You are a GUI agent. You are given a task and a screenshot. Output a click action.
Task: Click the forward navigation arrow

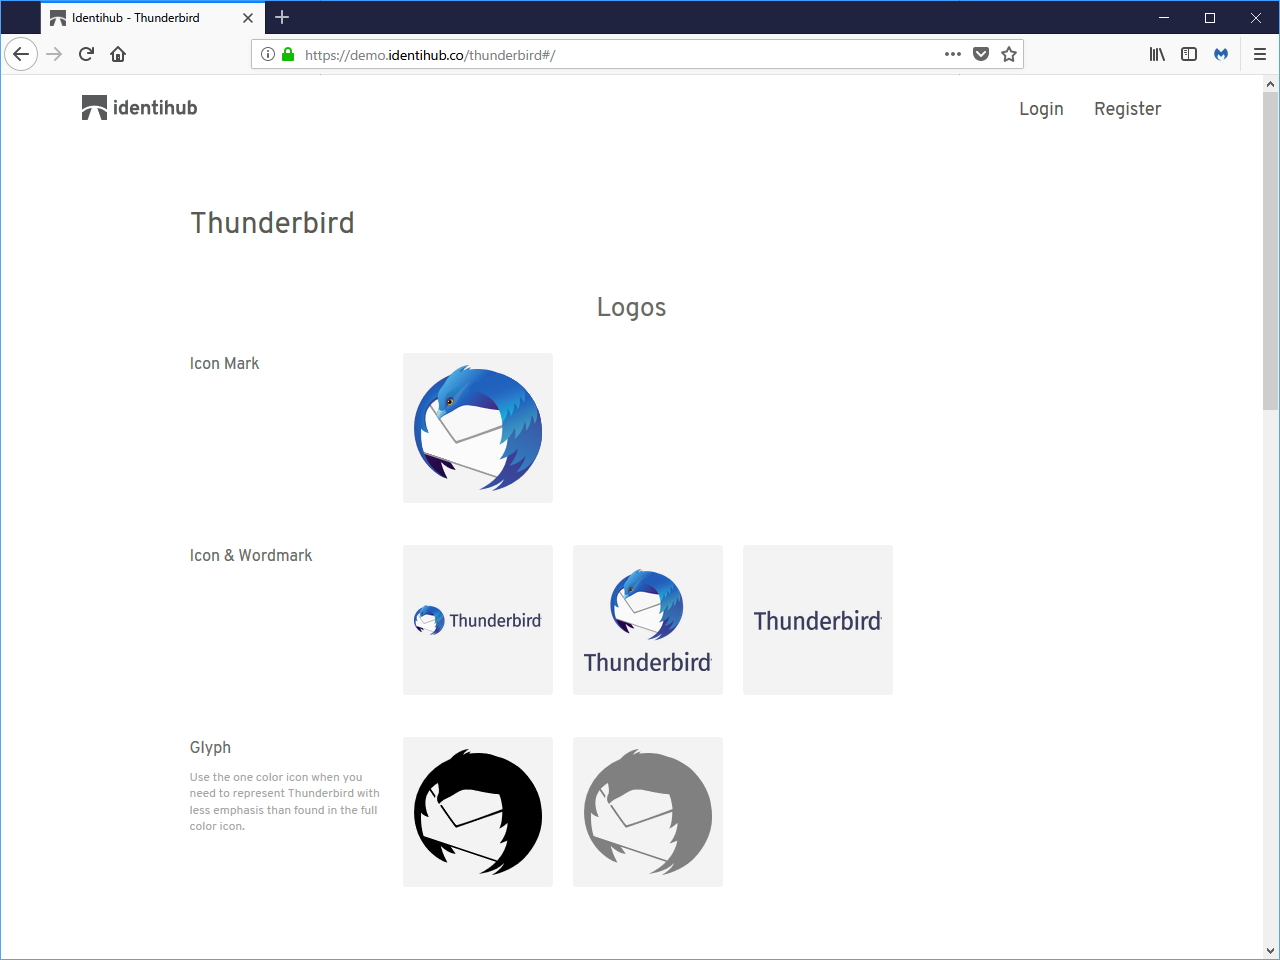(54, 54)
